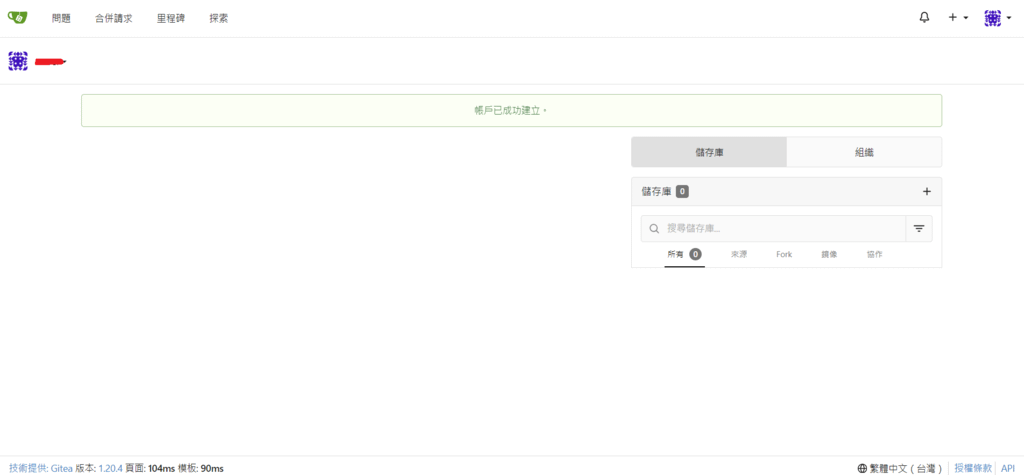Open the 探索 menu item

point(219,18)
